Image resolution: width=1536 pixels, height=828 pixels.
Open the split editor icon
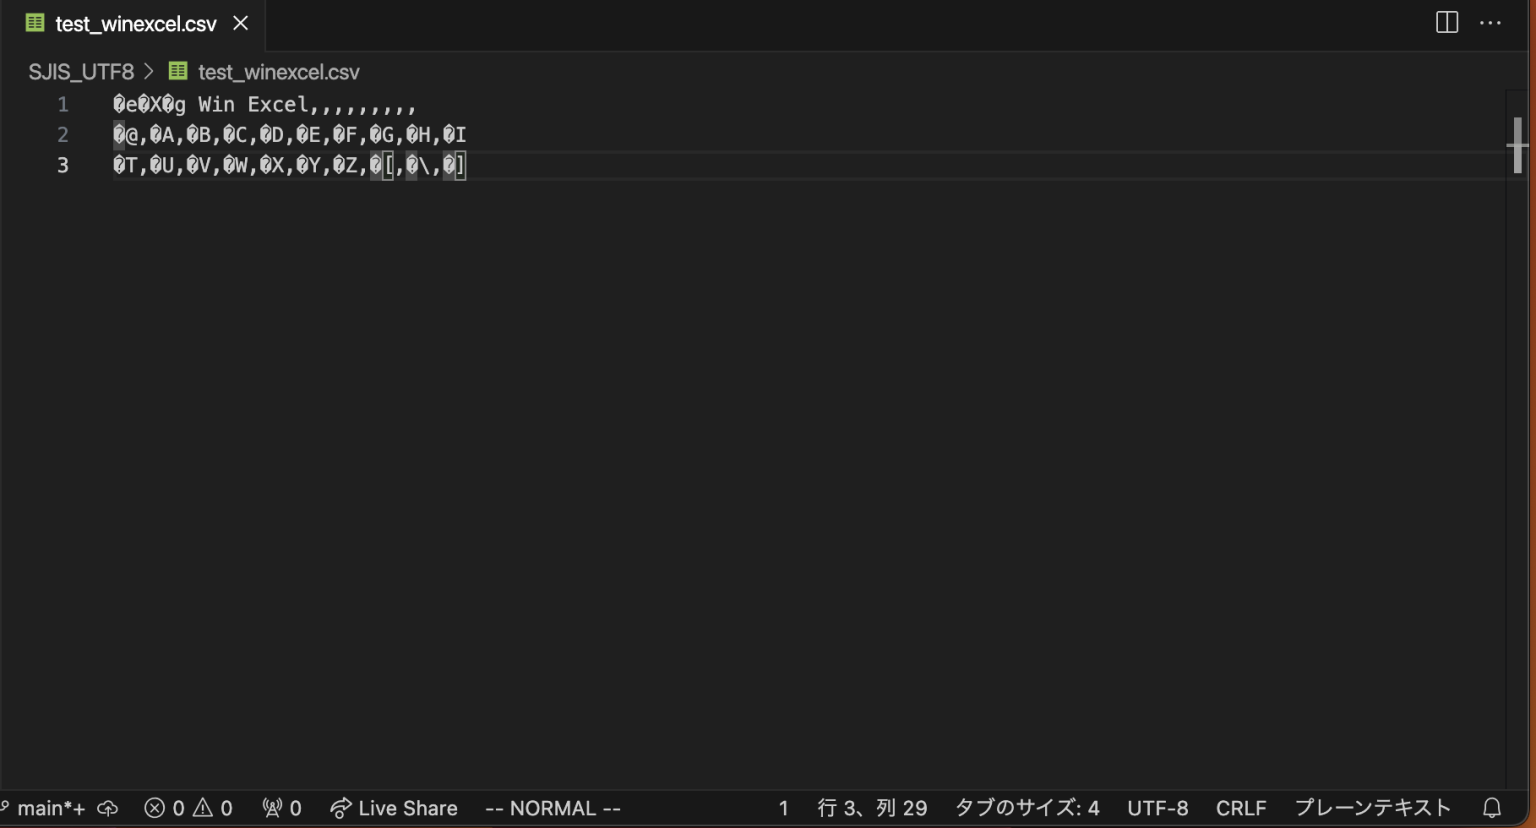coord(1446,22)
